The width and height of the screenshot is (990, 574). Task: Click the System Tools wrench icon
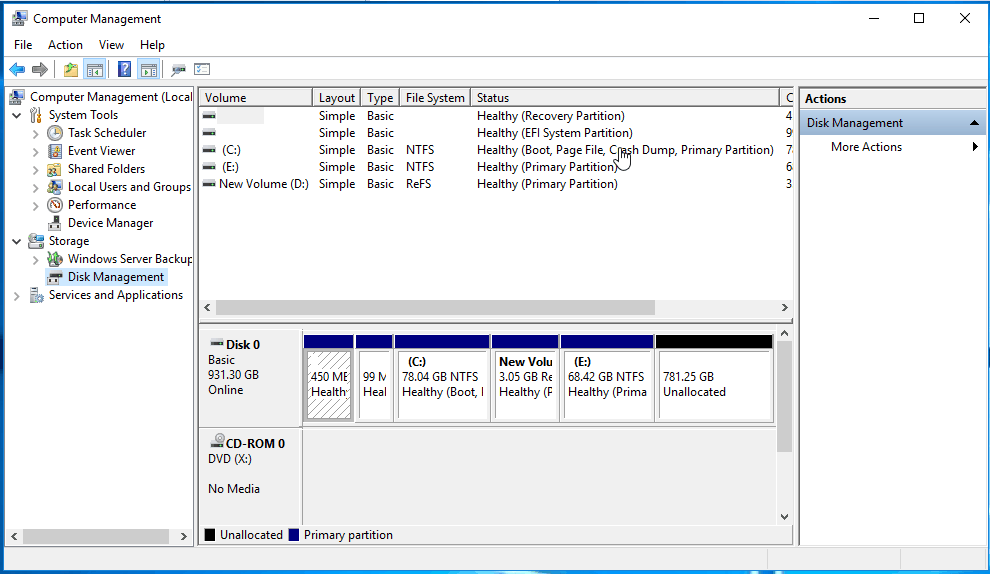click(x=37, y=115)
